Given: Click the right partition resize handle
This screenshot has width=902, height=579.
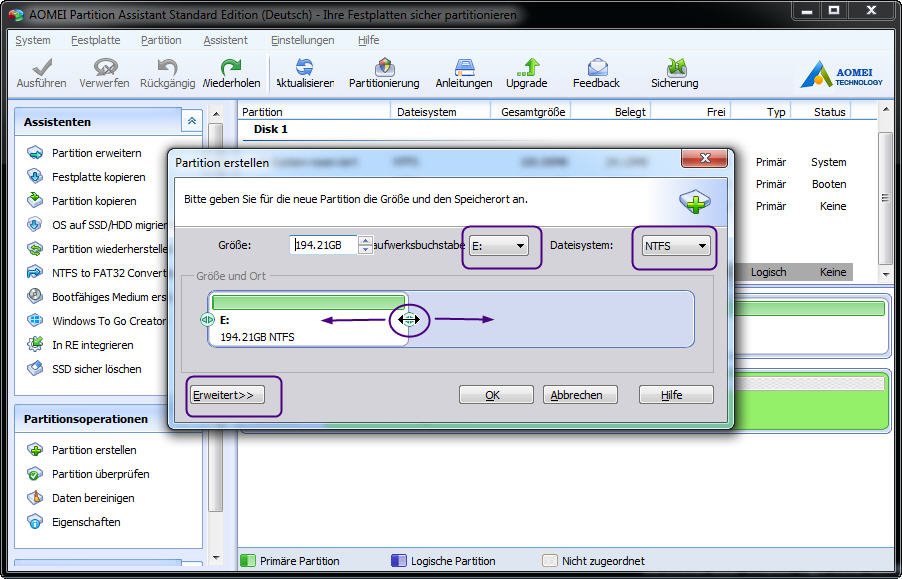Looking at the screenshot, I should pyautogui.click(x=409, y=320).
